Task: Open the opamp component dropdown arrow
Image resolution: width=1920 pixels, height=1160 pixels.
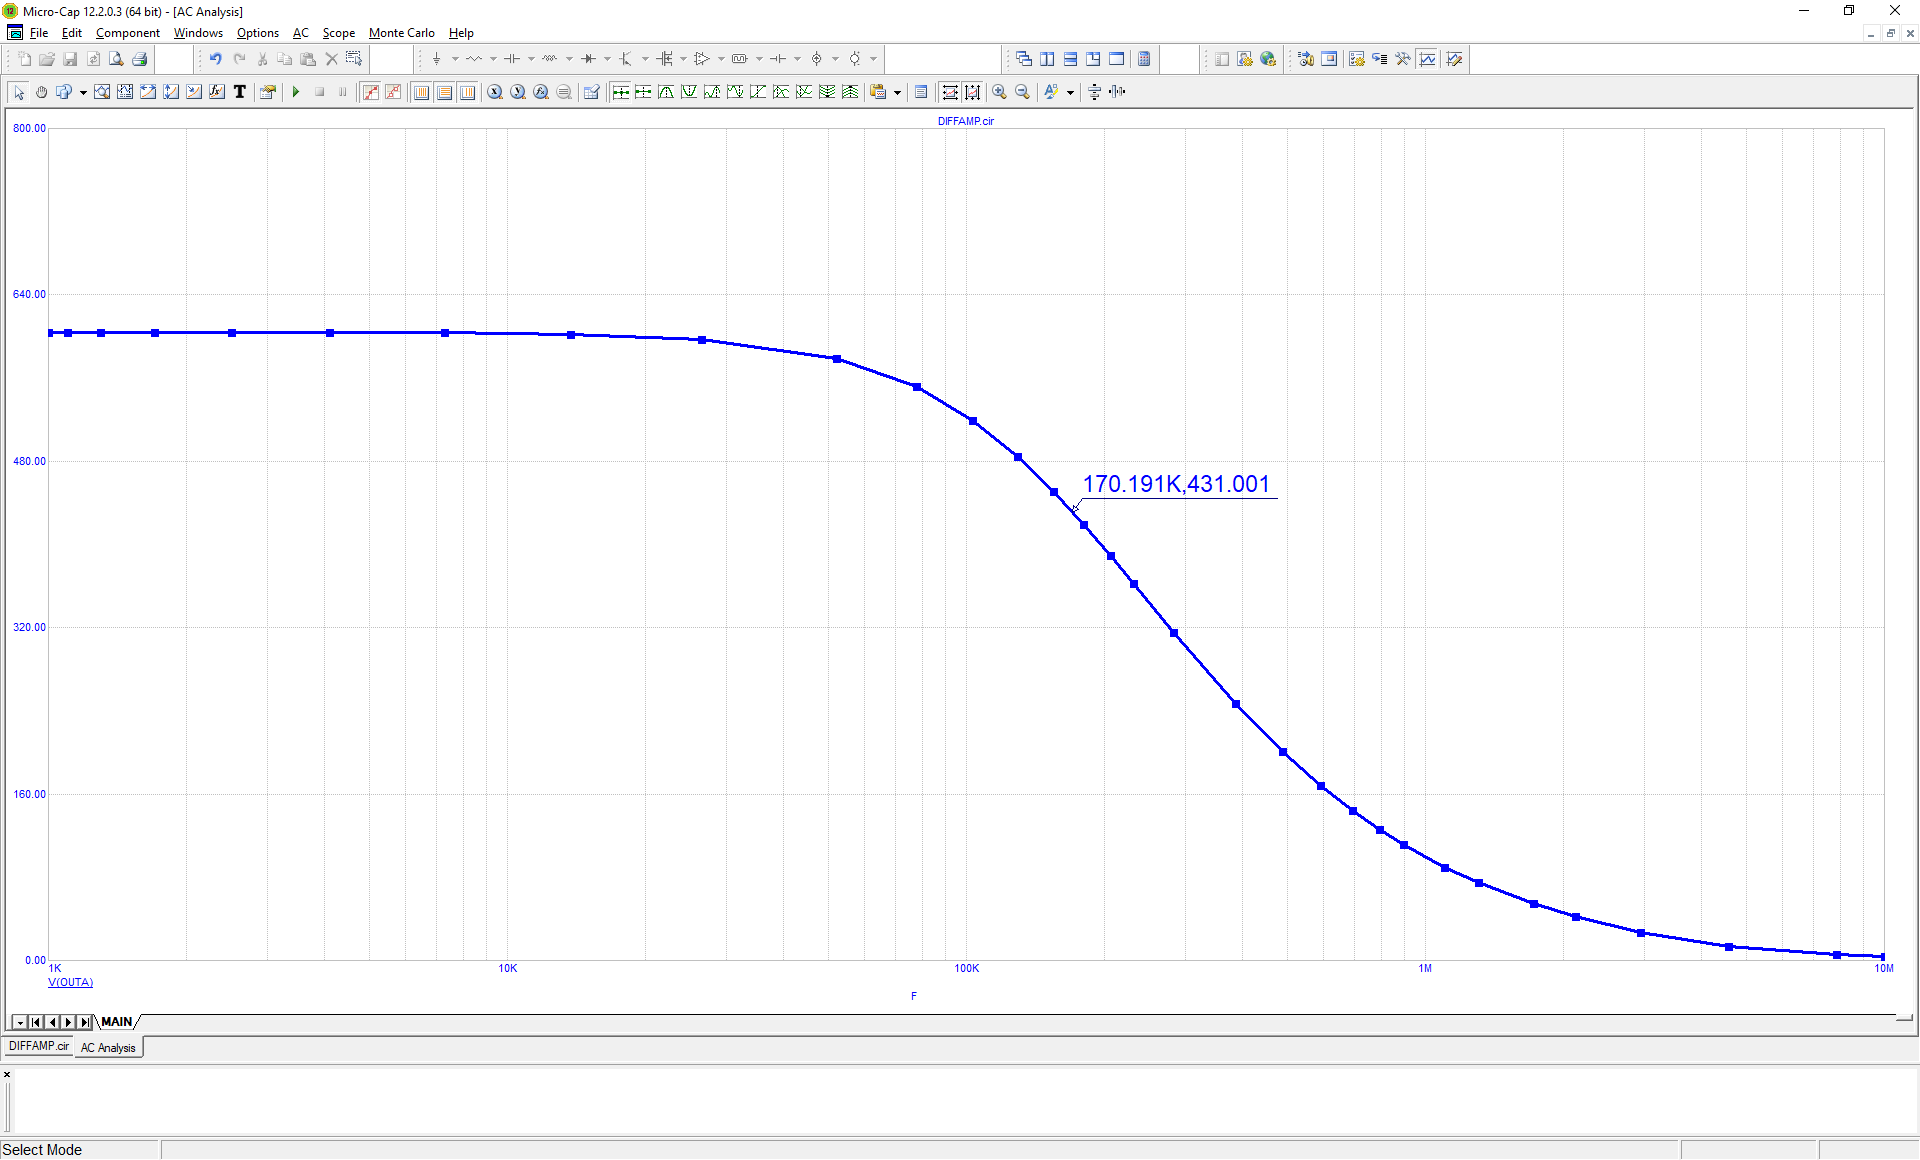Action: (721, 59)
